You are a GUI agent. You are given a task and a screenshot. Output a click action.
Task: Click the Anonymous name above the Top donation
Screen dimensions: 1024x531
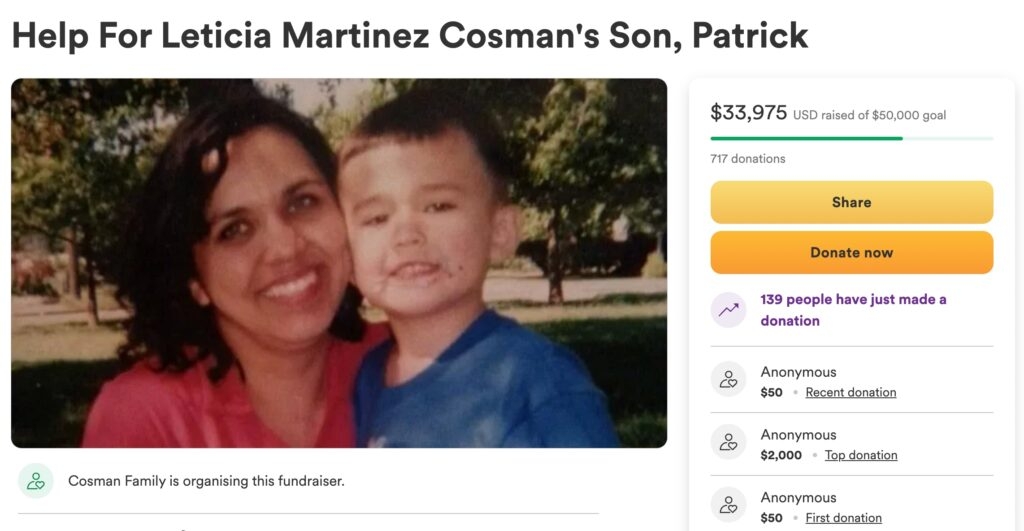[798, 435]
